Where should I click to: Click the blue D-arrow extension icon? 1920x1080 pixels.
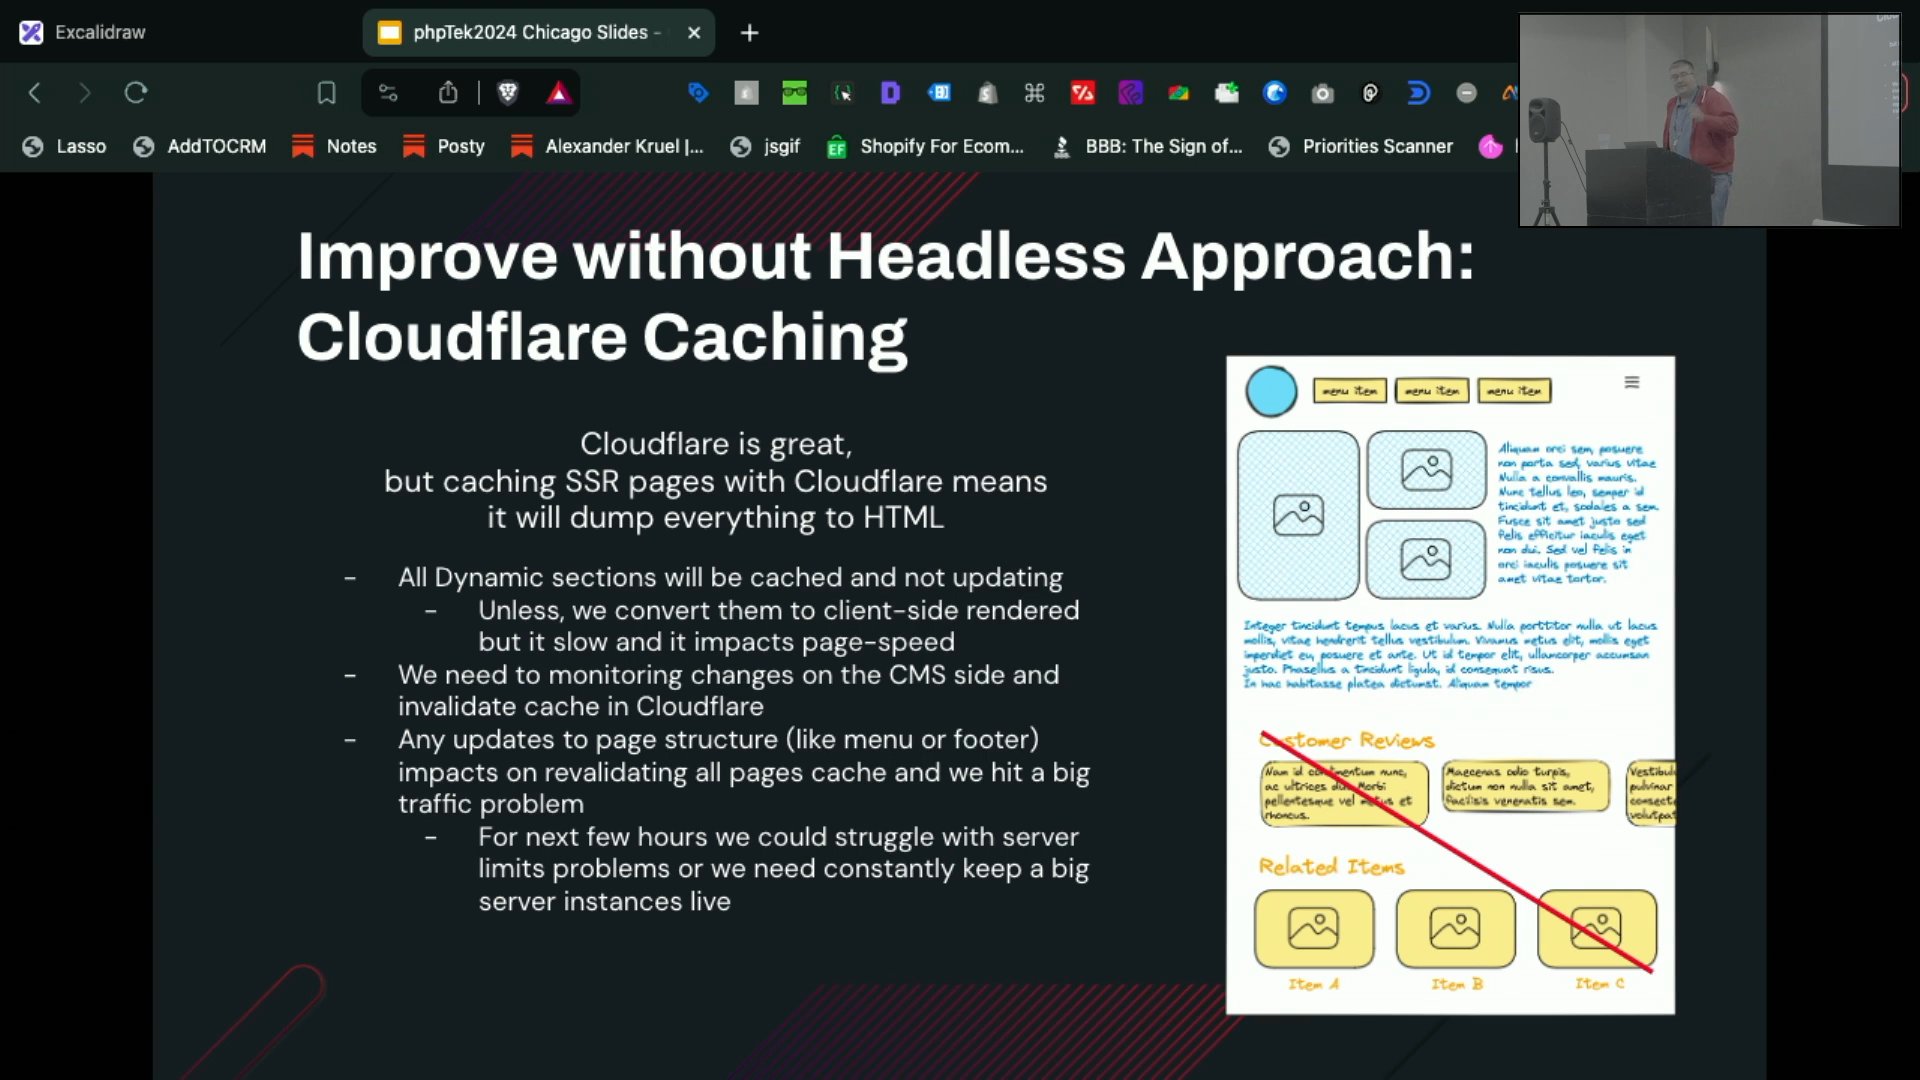1419,93
